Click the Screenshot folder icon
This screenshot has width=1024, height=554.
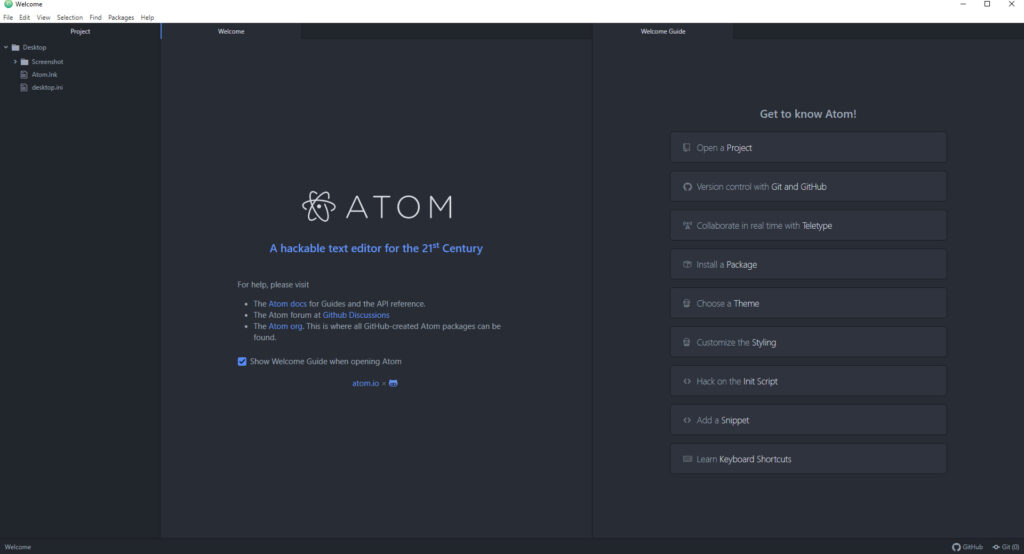[x=25, y=61]
